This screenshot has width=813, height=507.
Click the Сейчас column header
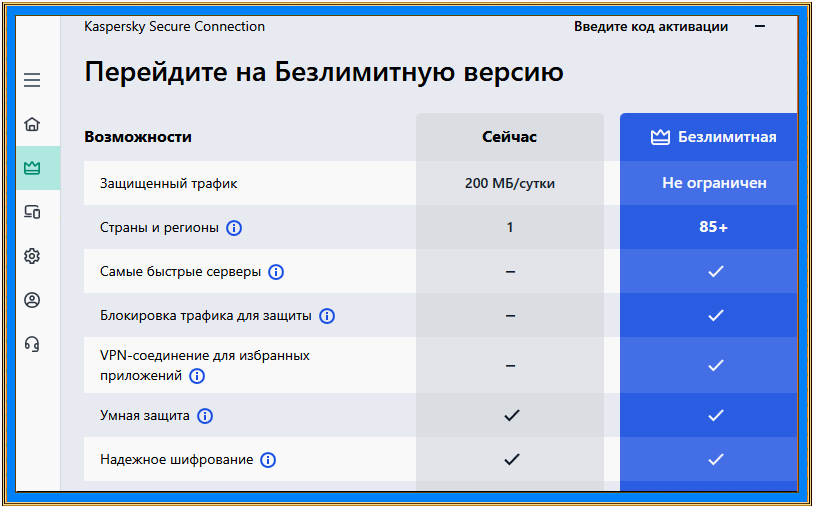click(x=510, y=137)
